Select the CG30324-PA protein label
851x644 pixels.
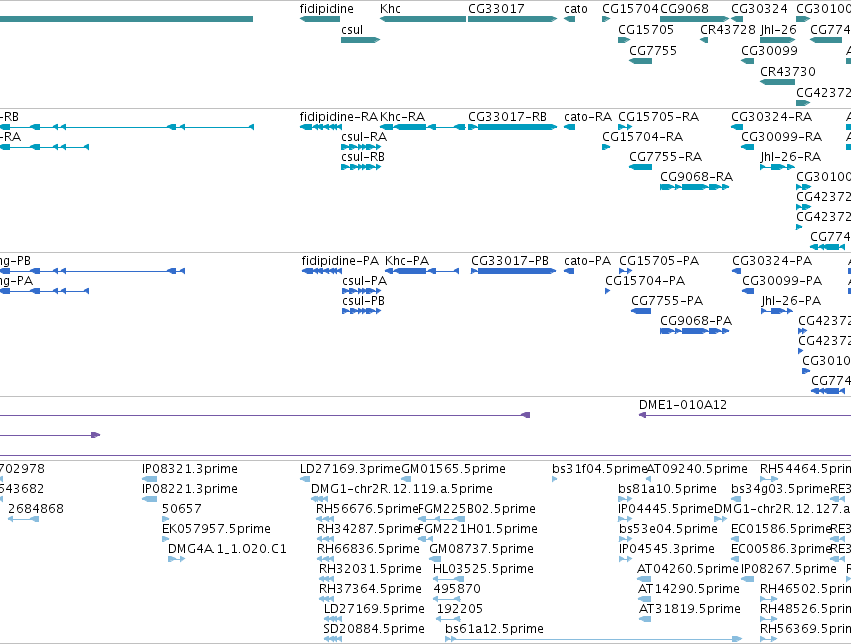point(772,261)
